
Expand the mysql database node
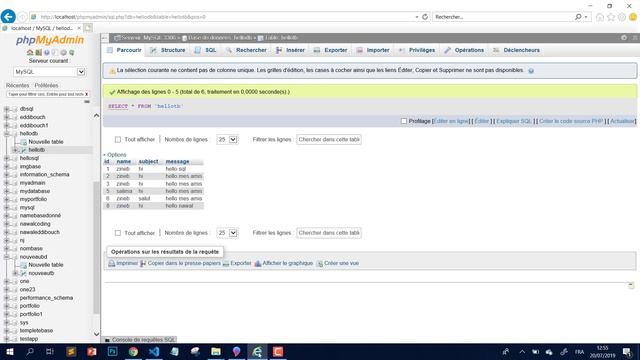[6, 208]
